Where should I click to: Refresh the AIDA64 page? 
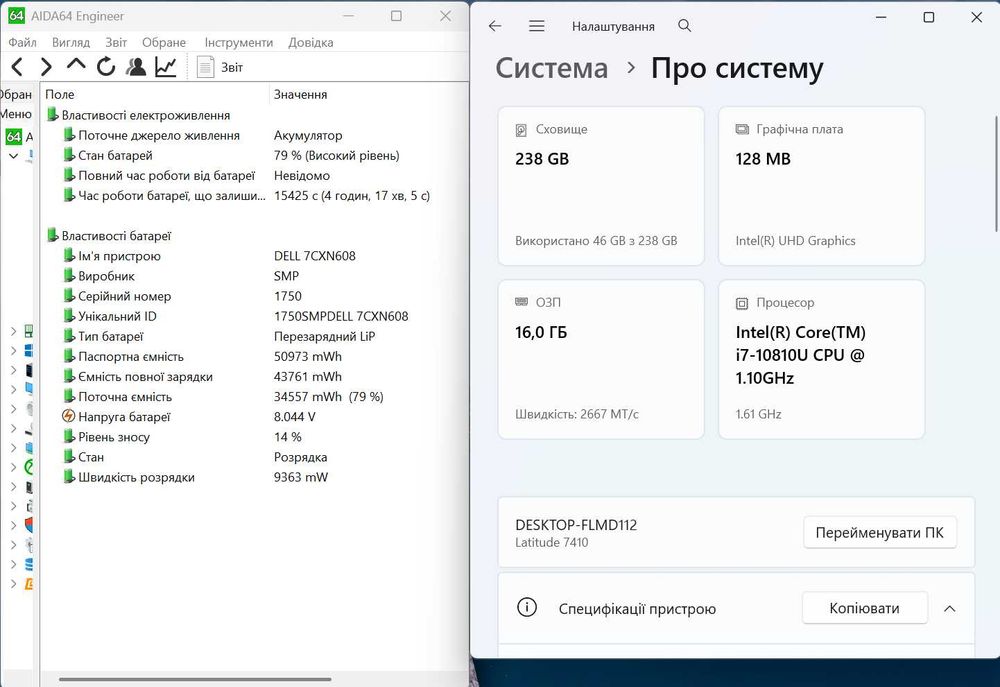click(x=106, y=67)
